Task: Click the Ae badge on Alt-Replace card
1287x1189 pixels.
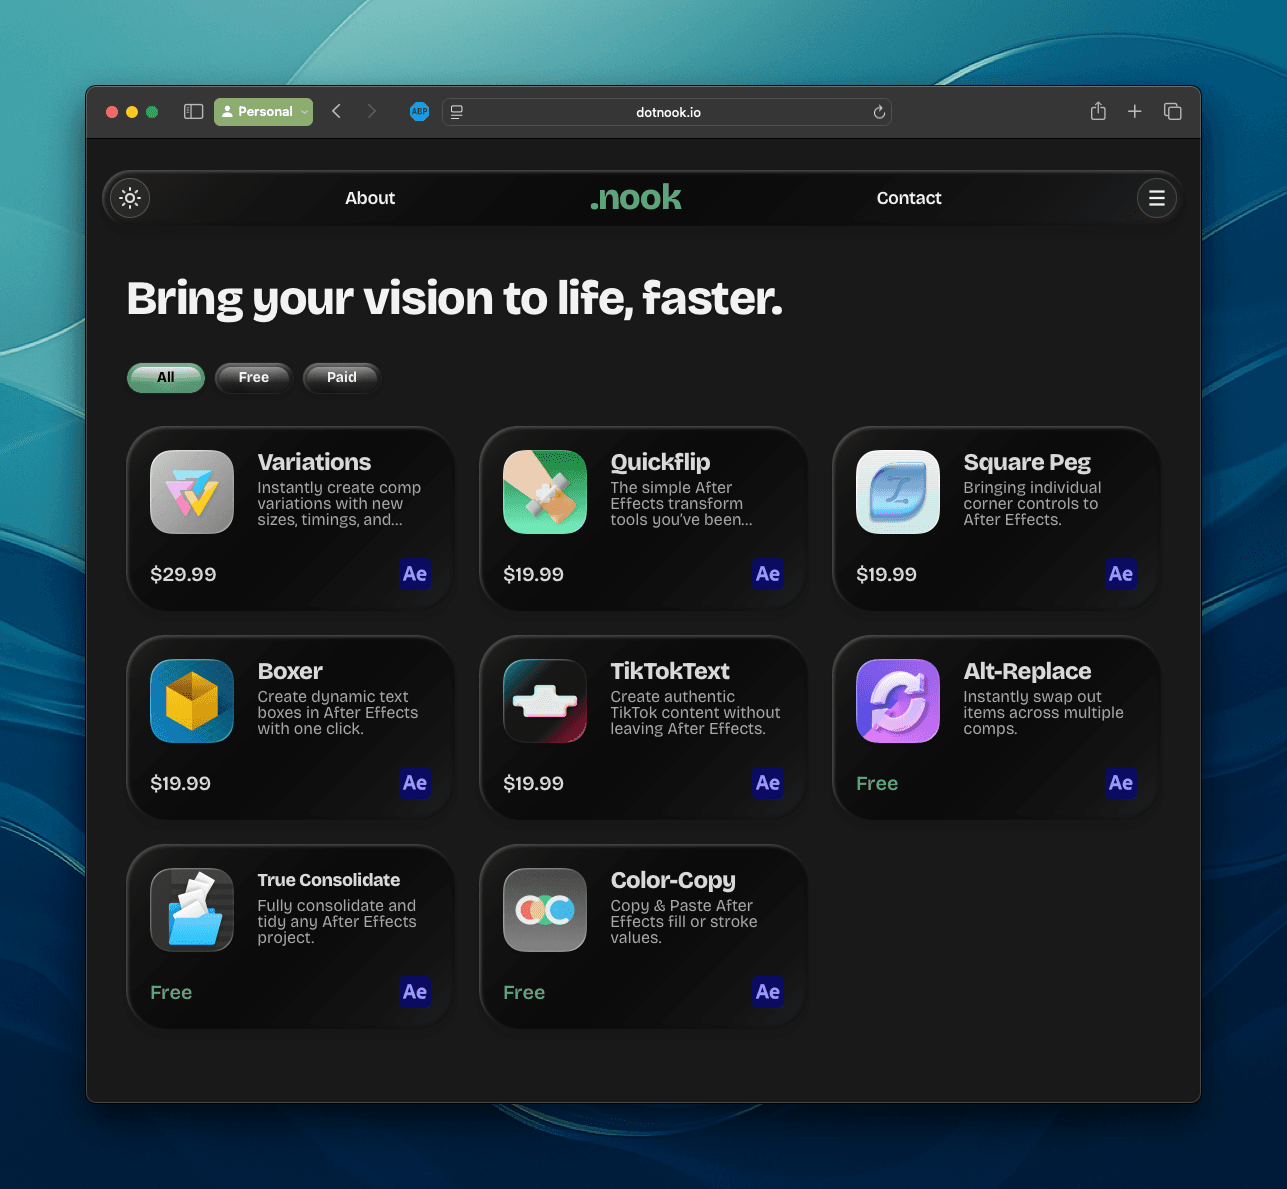Action: [1121, 783]
